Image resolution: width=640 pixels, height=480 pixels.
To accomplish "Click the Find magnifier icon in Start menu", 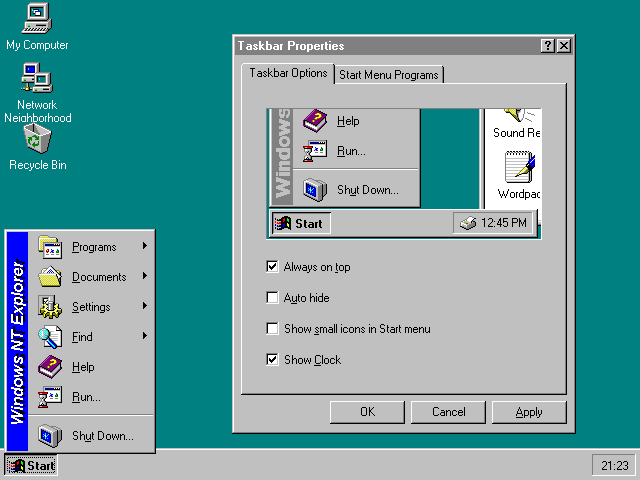I will tap(50, 337).
